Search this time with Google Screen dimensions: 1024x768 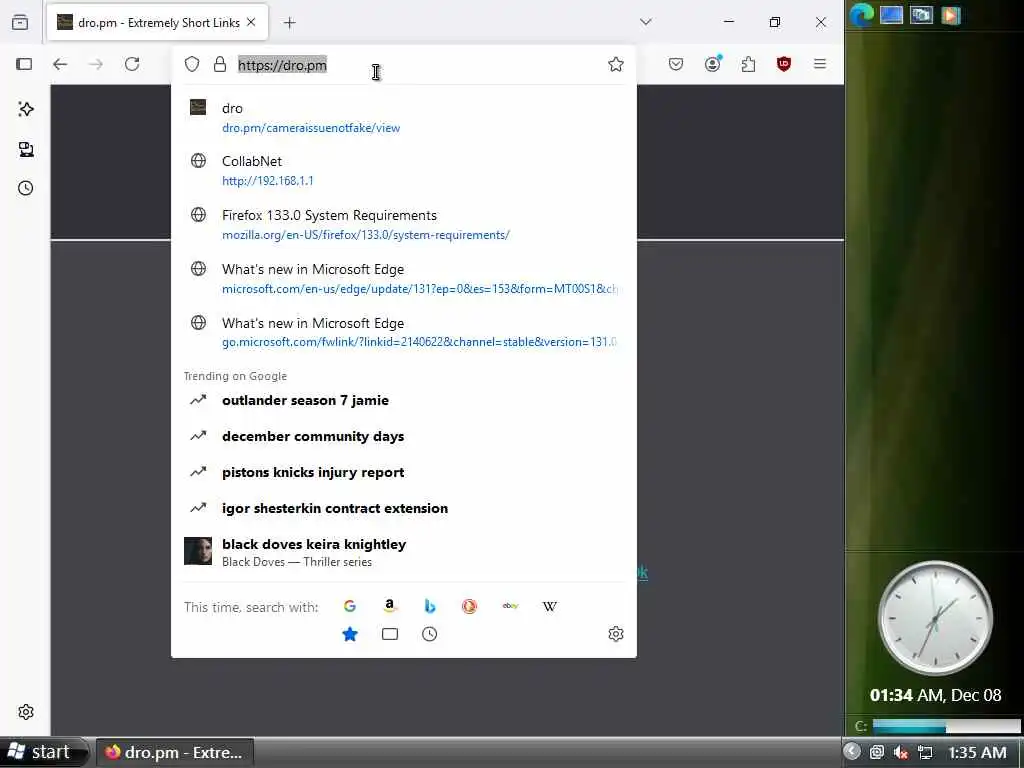tap(350, 606)
